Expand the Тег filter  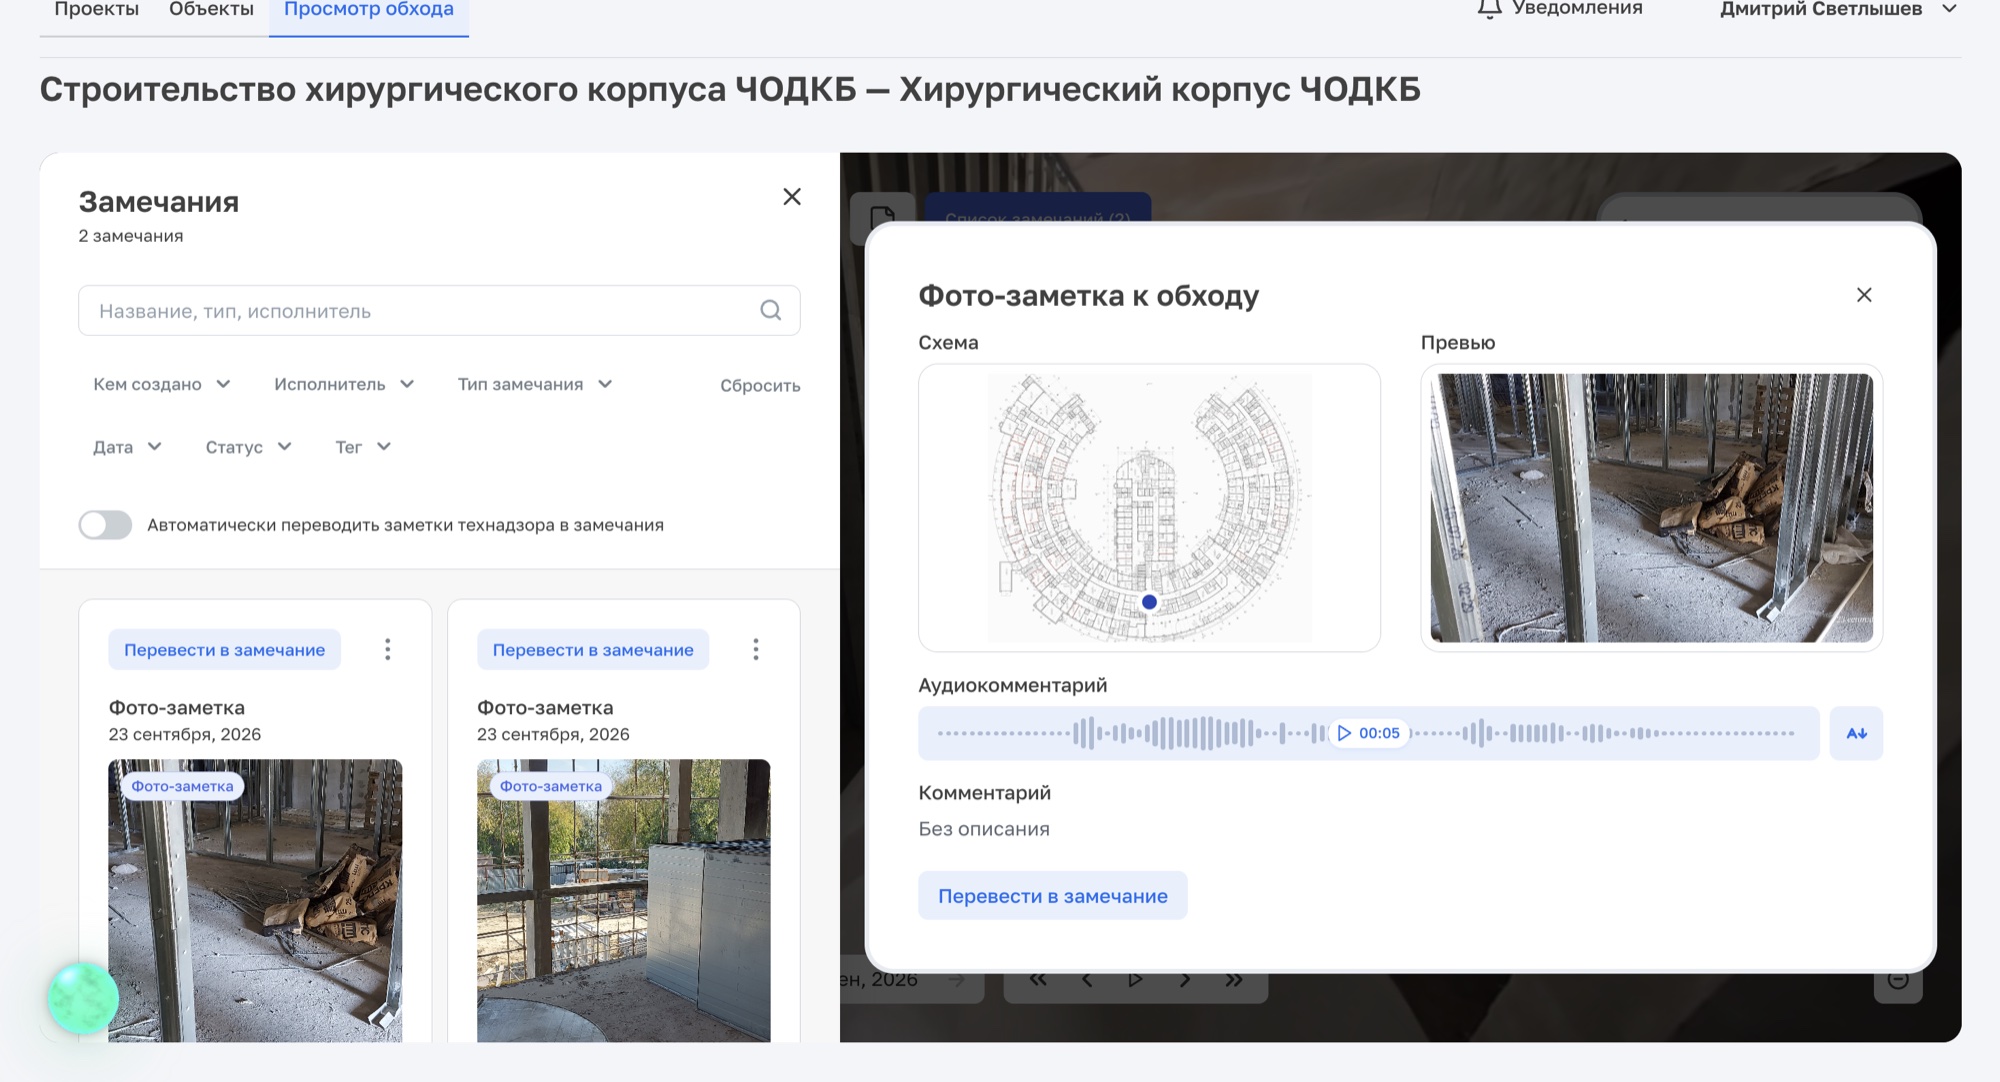pos(363,447)
